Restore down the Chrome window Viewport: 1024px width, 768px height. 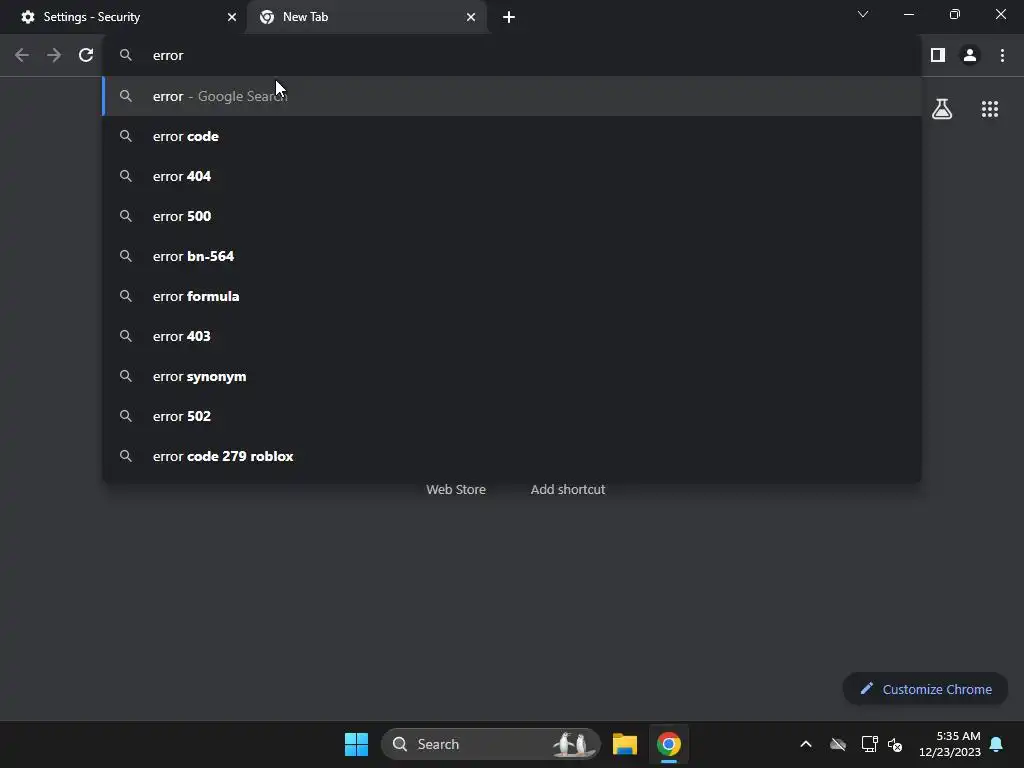[955, 14]
